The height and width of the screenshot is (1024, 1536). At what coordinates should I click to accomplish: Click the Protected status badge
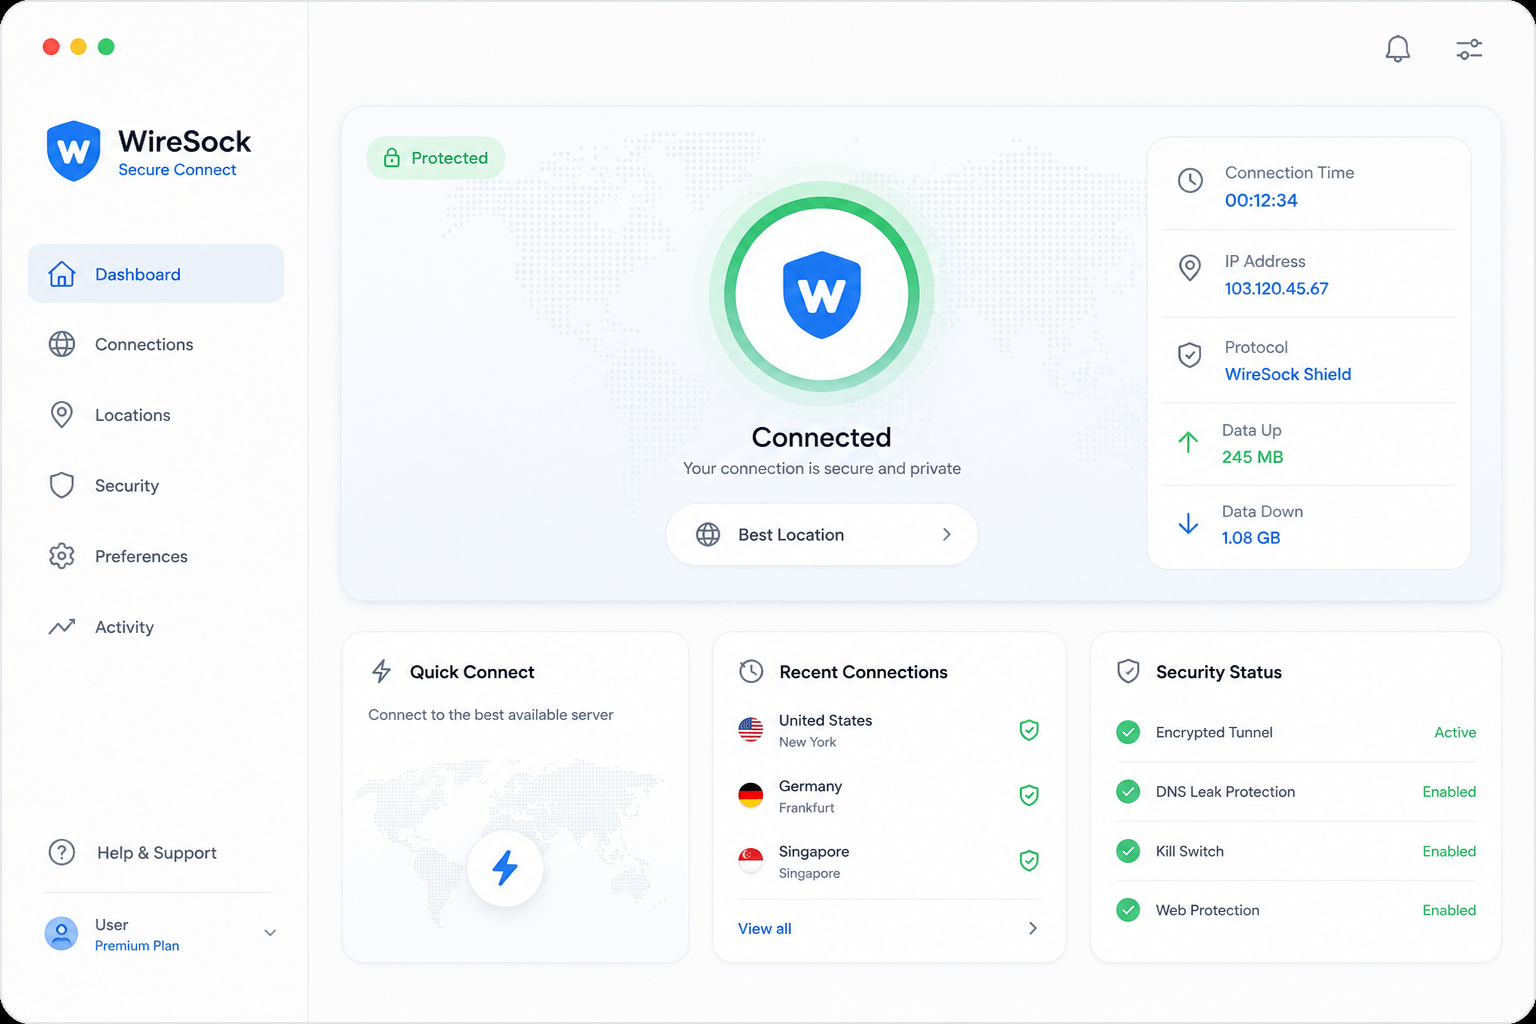pyautogui.click(x=436, y=158)
